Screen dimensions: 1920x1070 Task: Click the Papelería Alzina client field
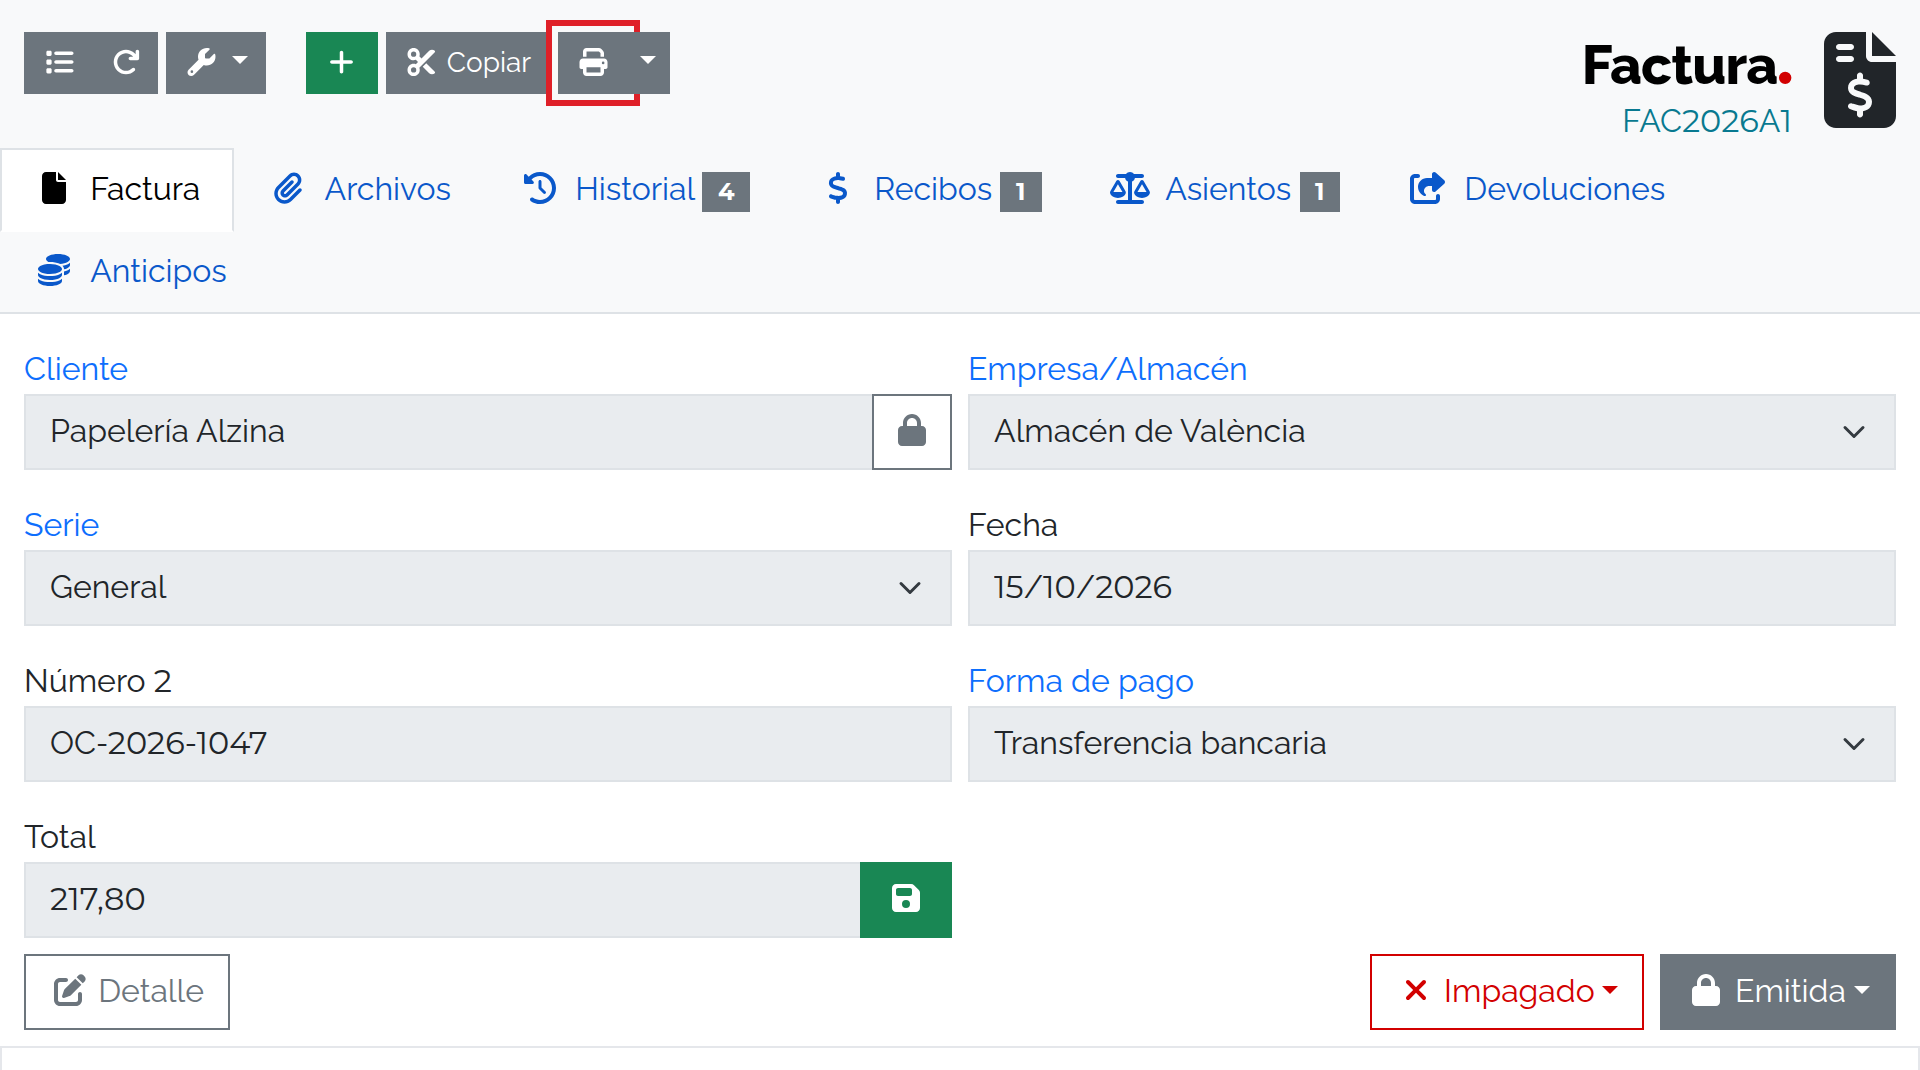click(x=448, y=432)
